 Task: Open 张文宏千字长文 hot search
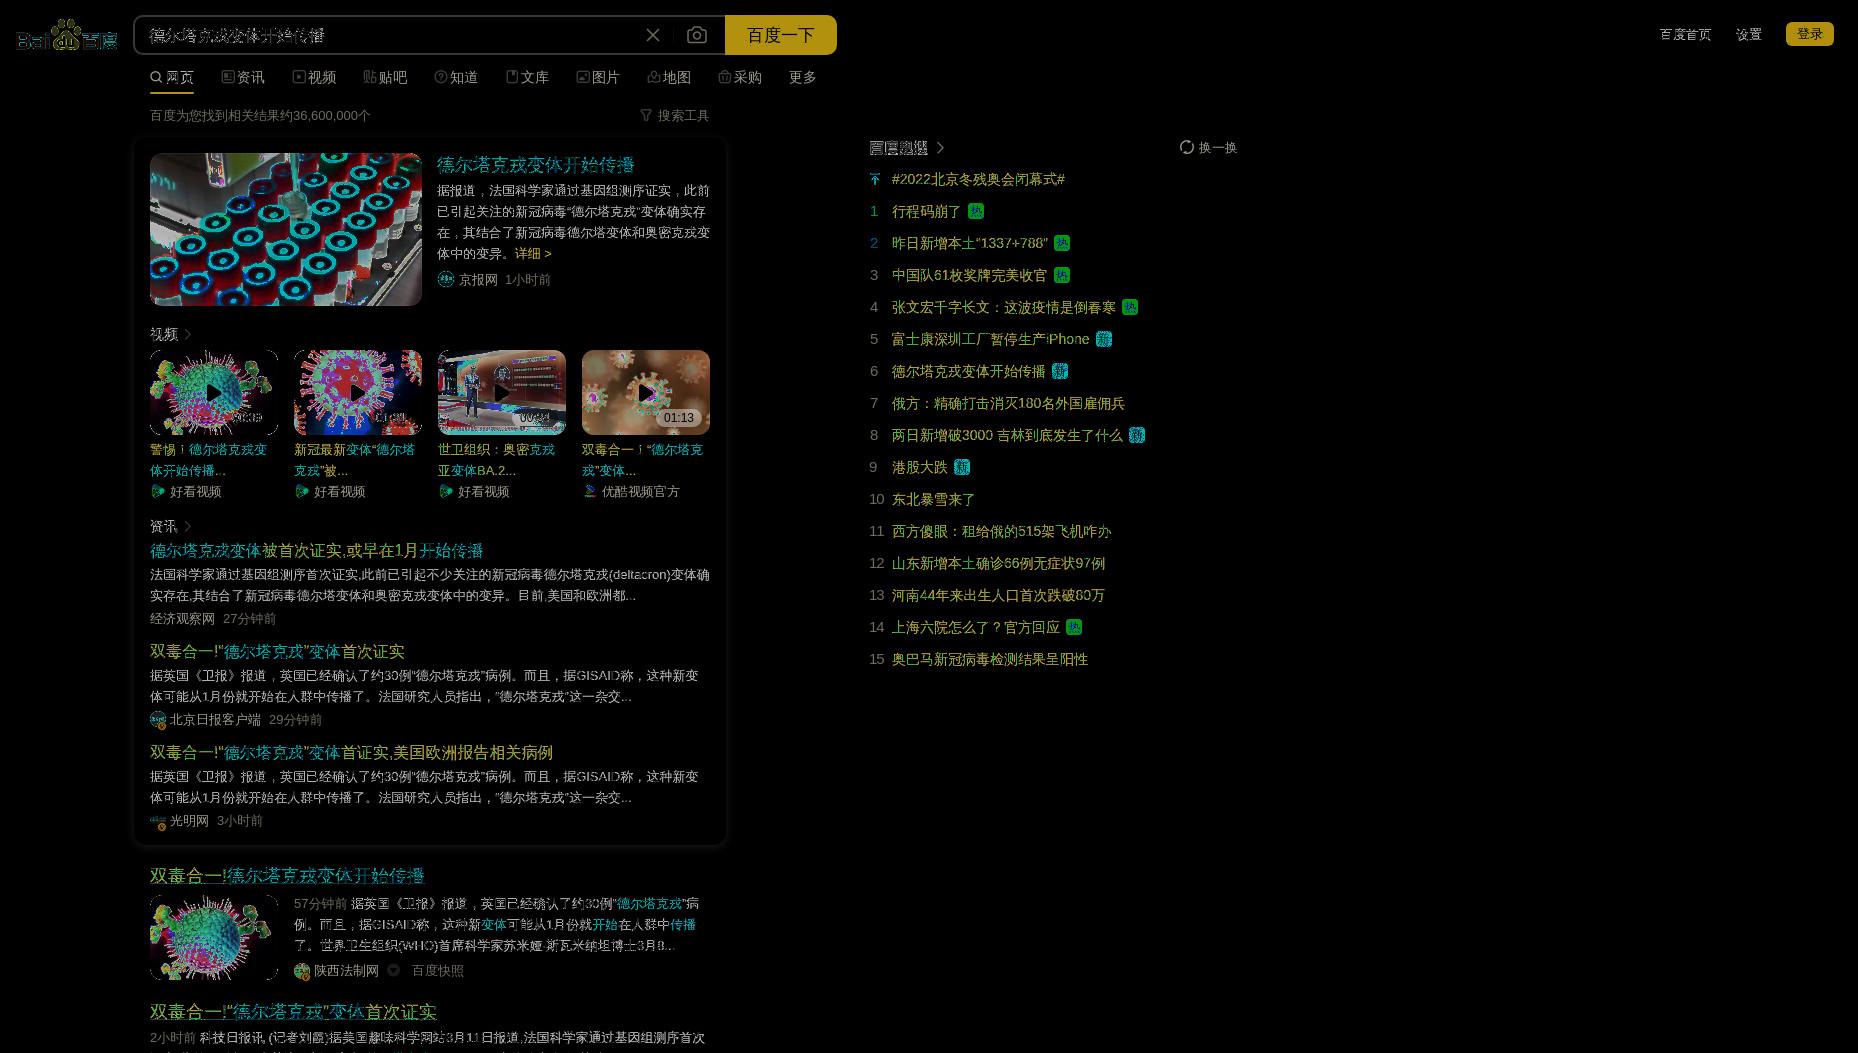(1004, 307)
